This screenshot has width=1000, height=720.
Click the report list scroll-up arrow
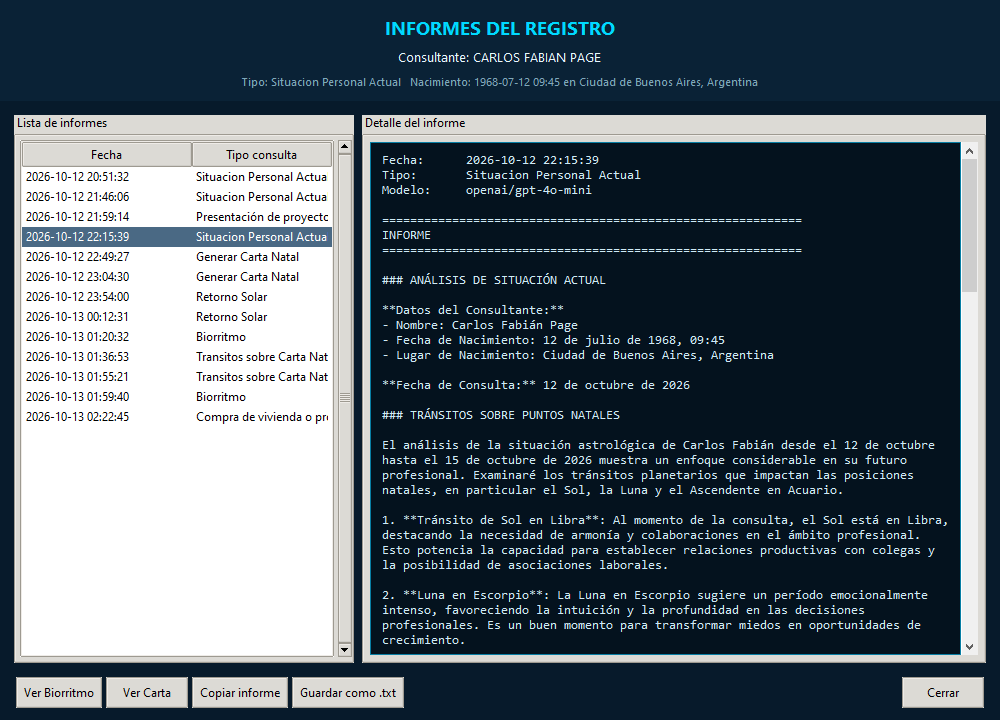point(344,147)
